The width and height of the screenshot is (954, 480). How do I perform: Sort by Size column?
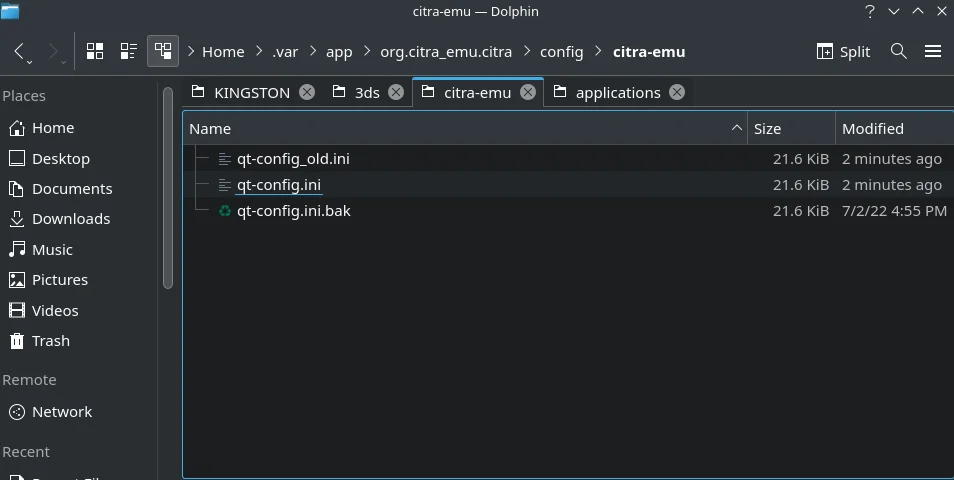(x=767, y=128)
